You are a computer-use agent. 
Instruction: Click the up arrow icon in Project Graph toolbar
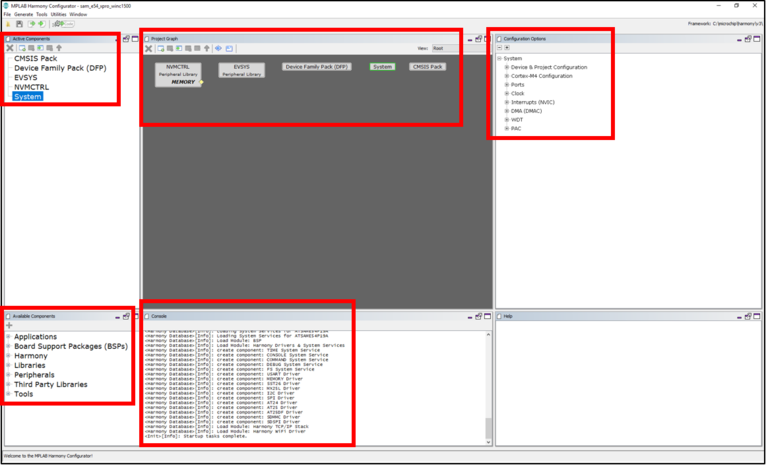click(207, 48)
